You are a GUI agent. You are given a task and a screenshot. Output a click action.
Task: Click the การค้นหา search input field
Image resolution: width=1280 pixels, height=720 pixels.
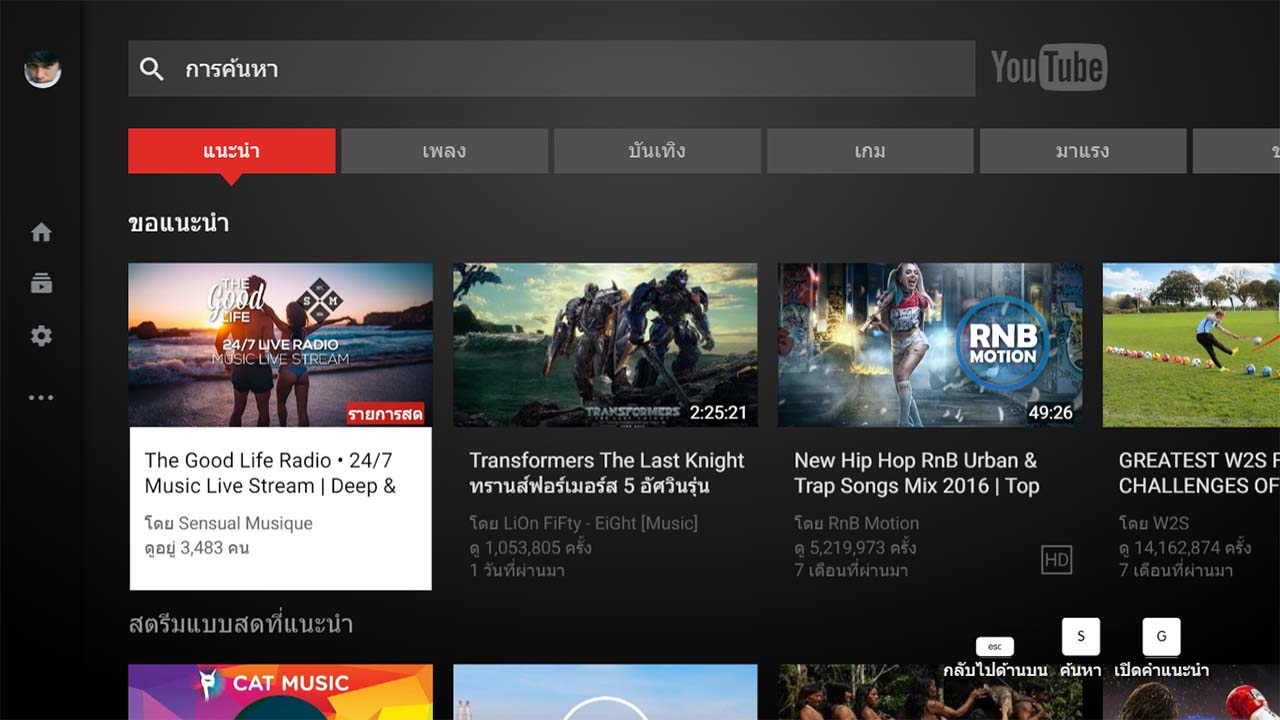[x=550, y=69]
